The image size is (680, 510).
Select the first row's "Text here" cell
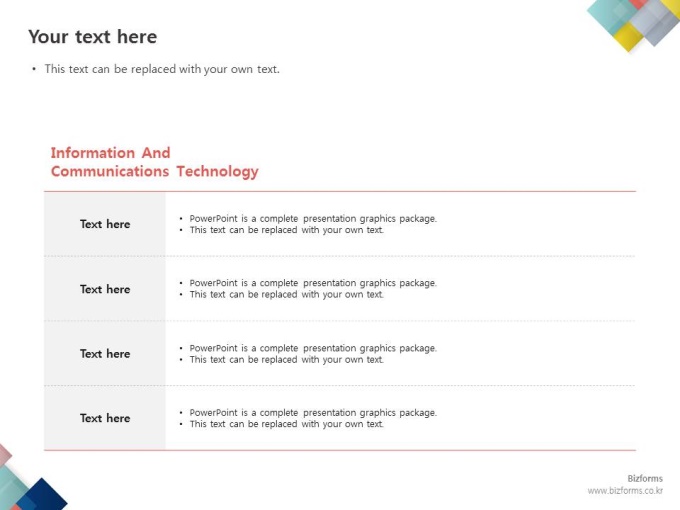tap(105, 224)
